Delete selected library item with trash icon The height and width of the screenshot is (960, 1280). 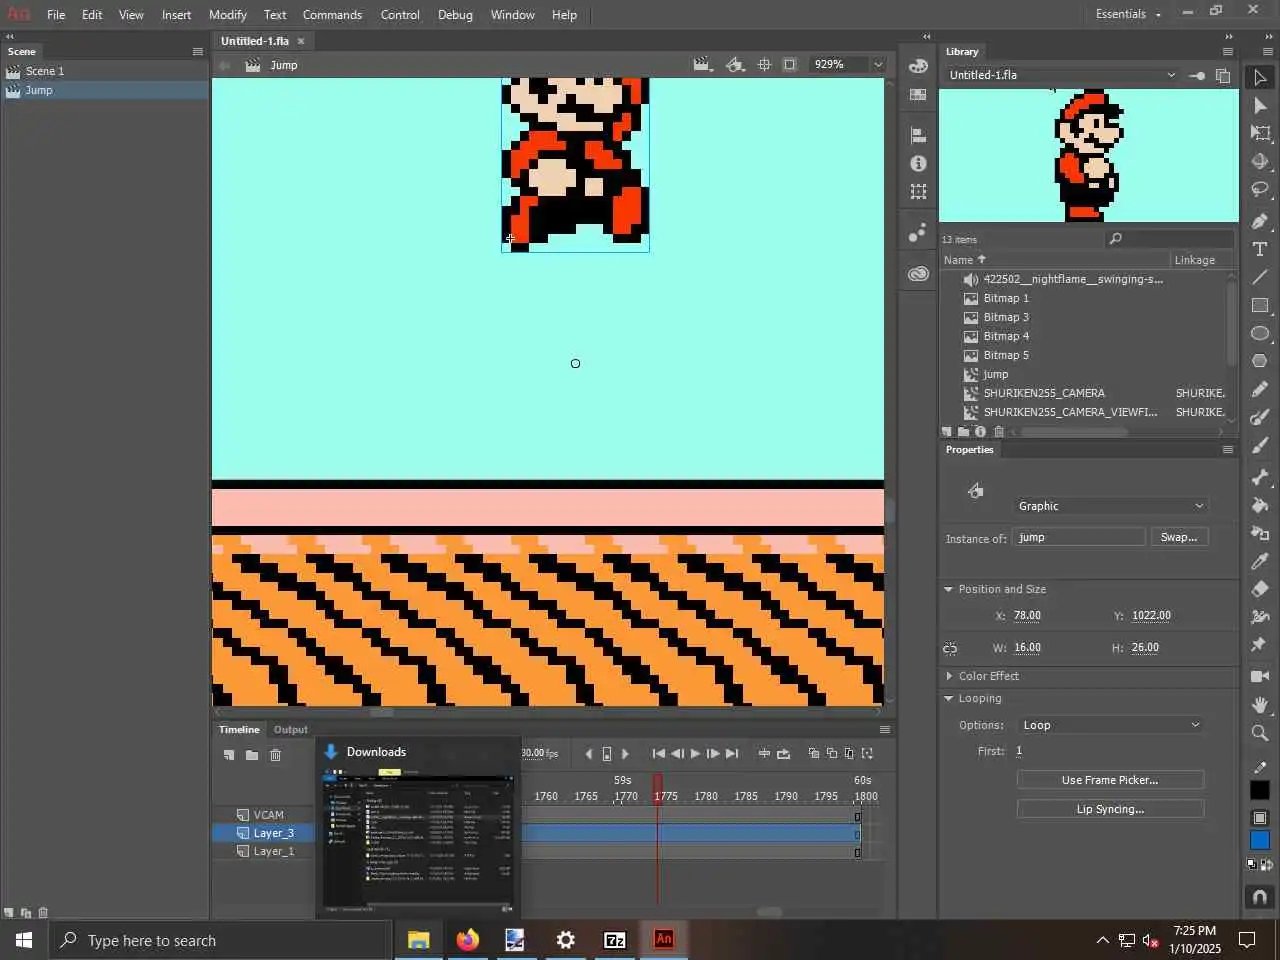tap(998, 432)
